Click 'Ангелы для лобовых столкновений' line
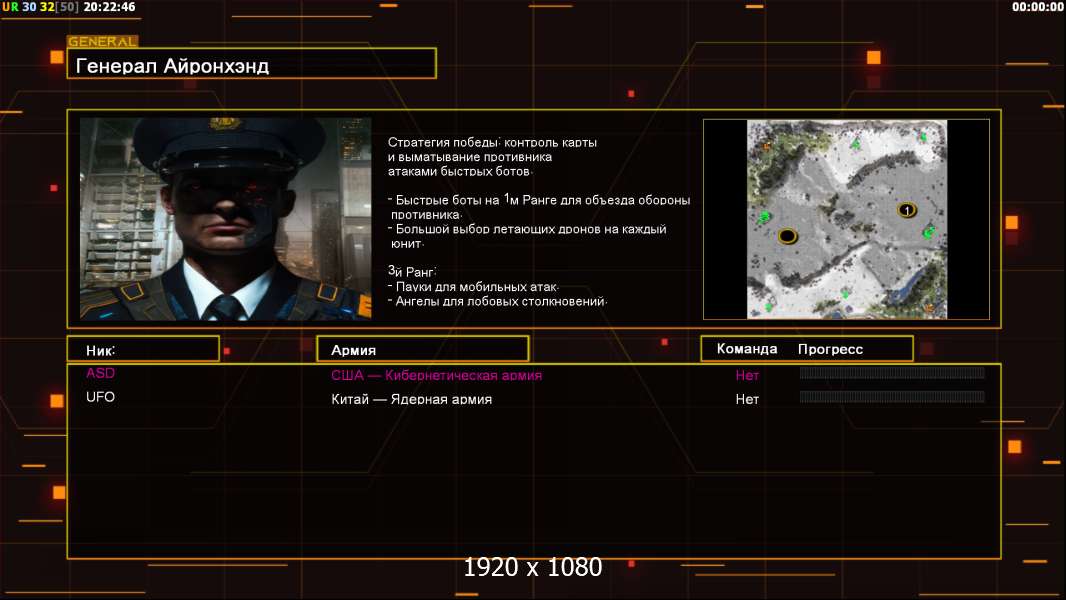This screenshot has height=600, width=1066. (x=498, y=301)
